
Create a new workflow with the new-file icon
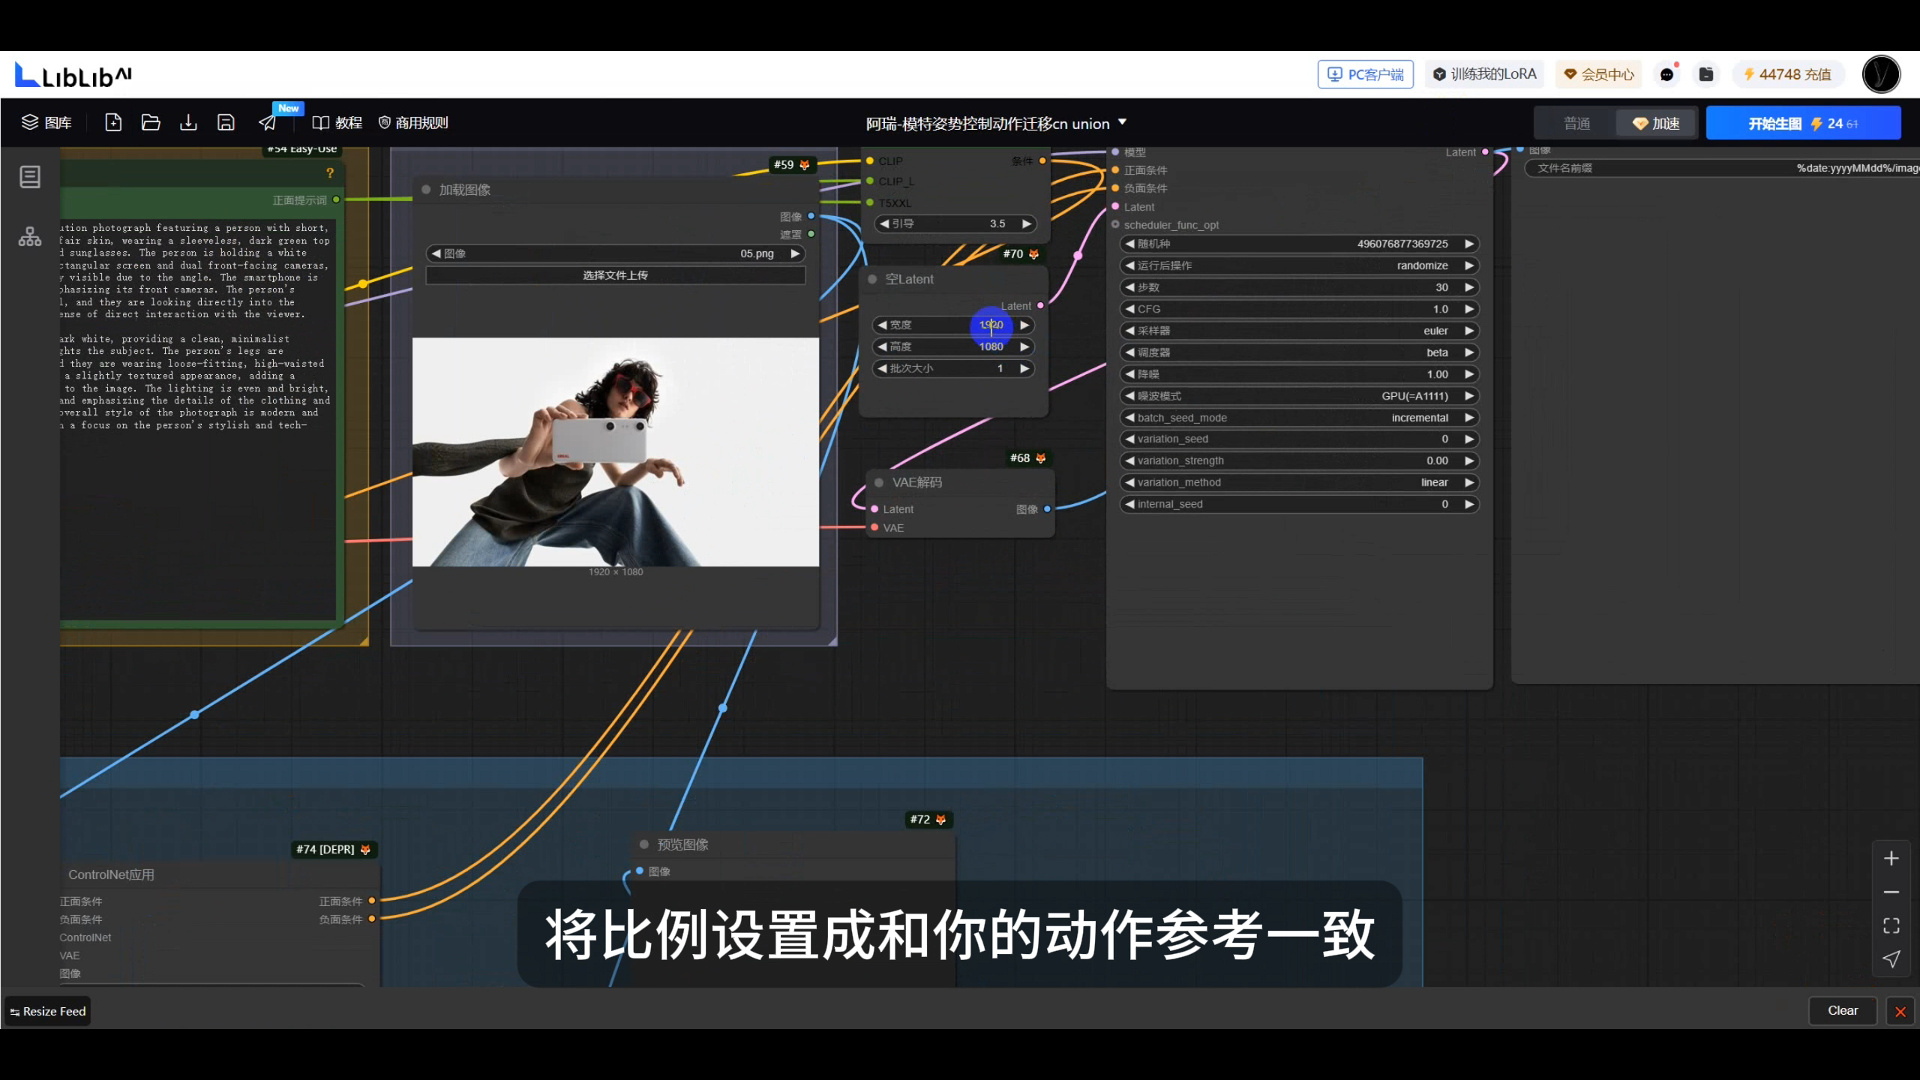tap(113, 122)
